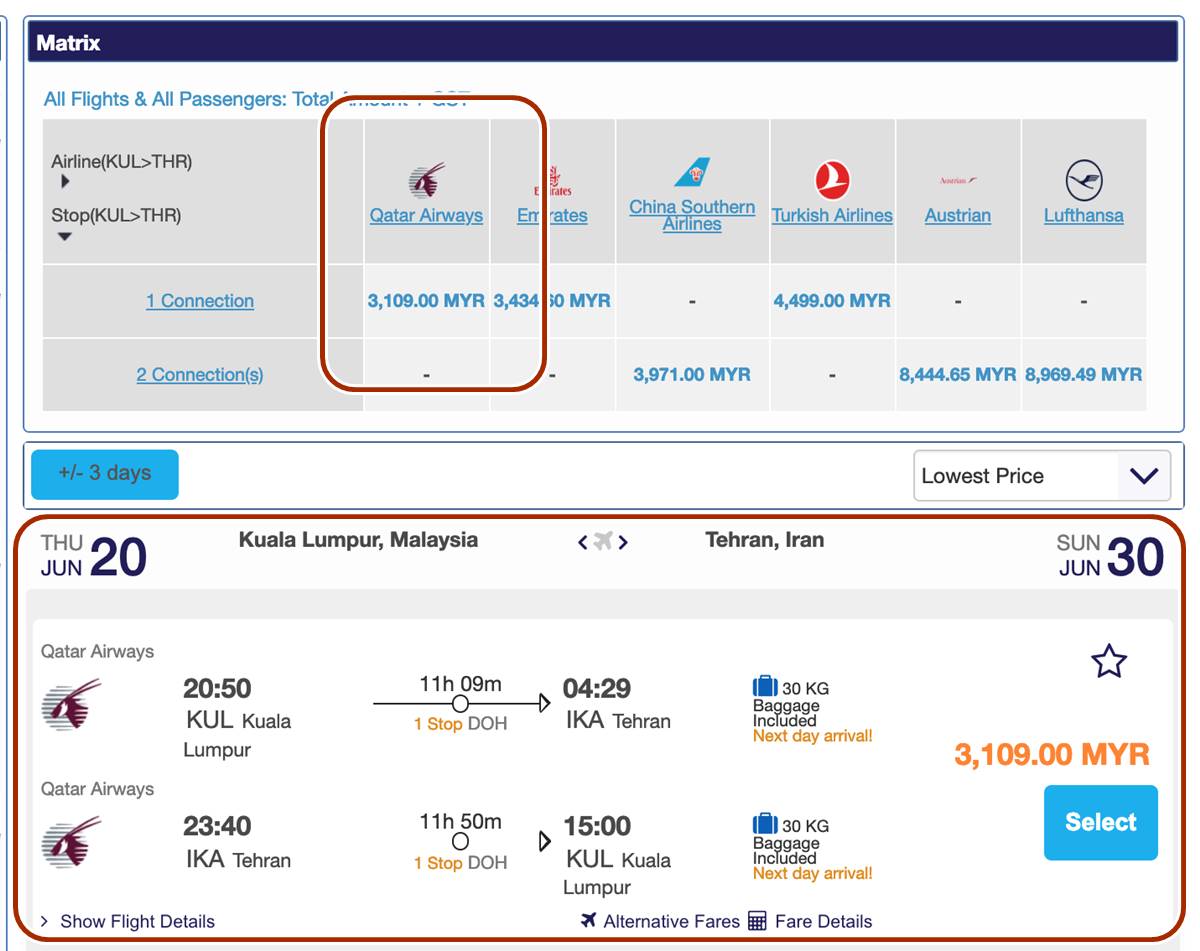Image resolution: width=1200 pixels, height=951 pixels.
Task: Open the China Southern Airlines matrix link
Action: tap(692, 215)
